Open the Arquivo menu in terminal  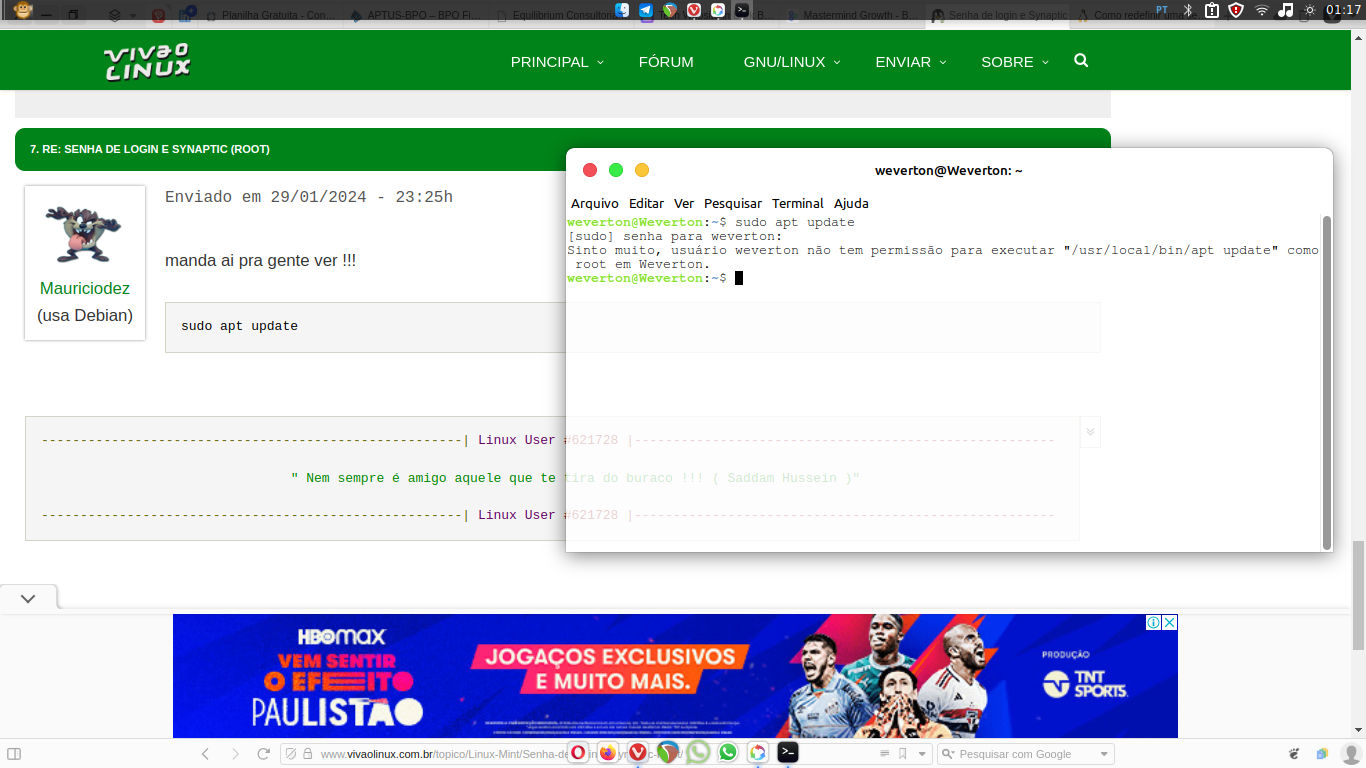(594, 203)
